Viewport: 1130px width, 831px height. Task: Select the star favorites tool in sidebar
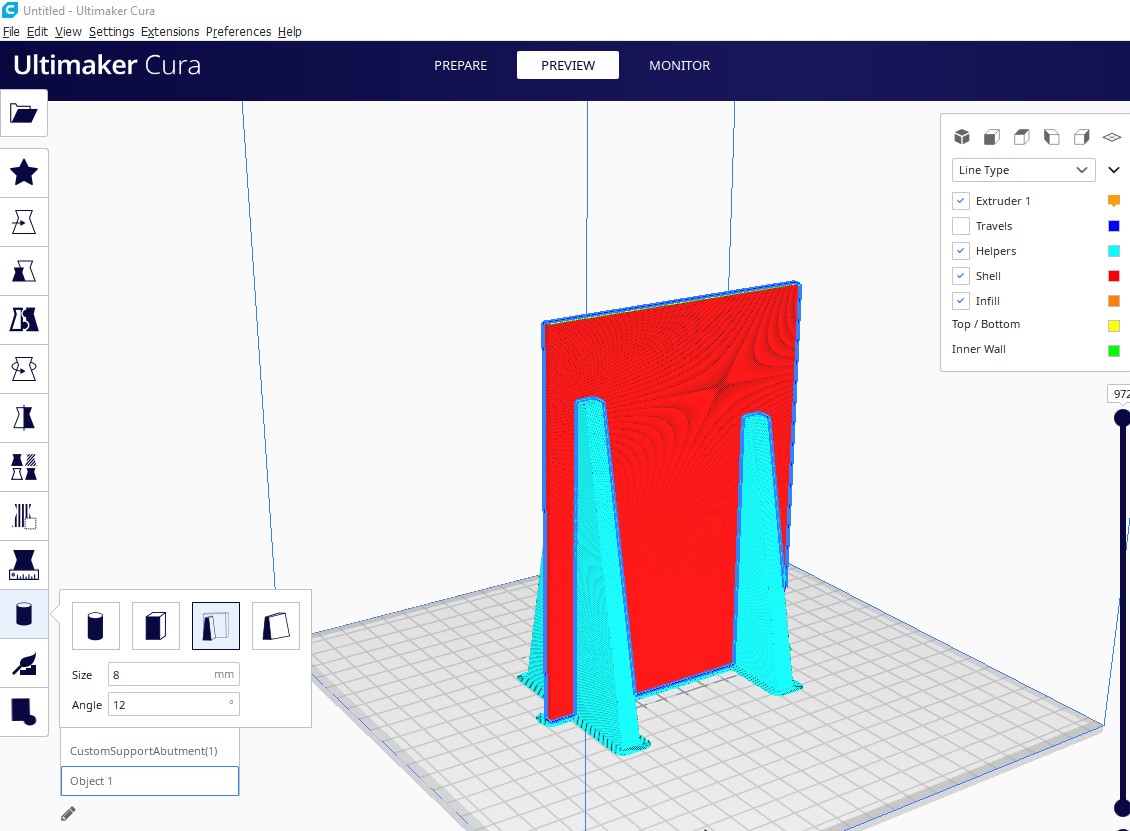24,173
